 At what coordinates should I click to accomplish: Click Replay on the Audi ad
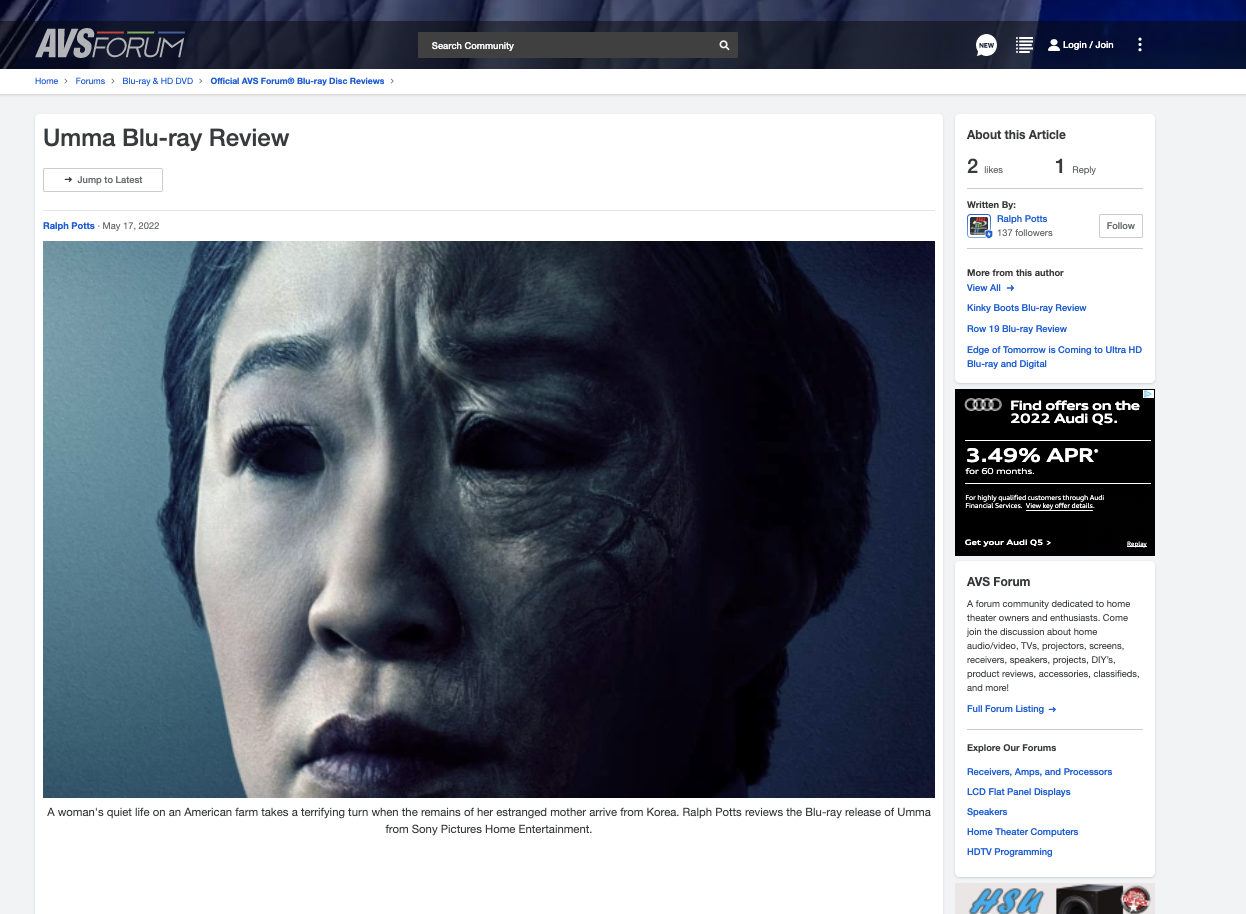[x=1137, y=544]
